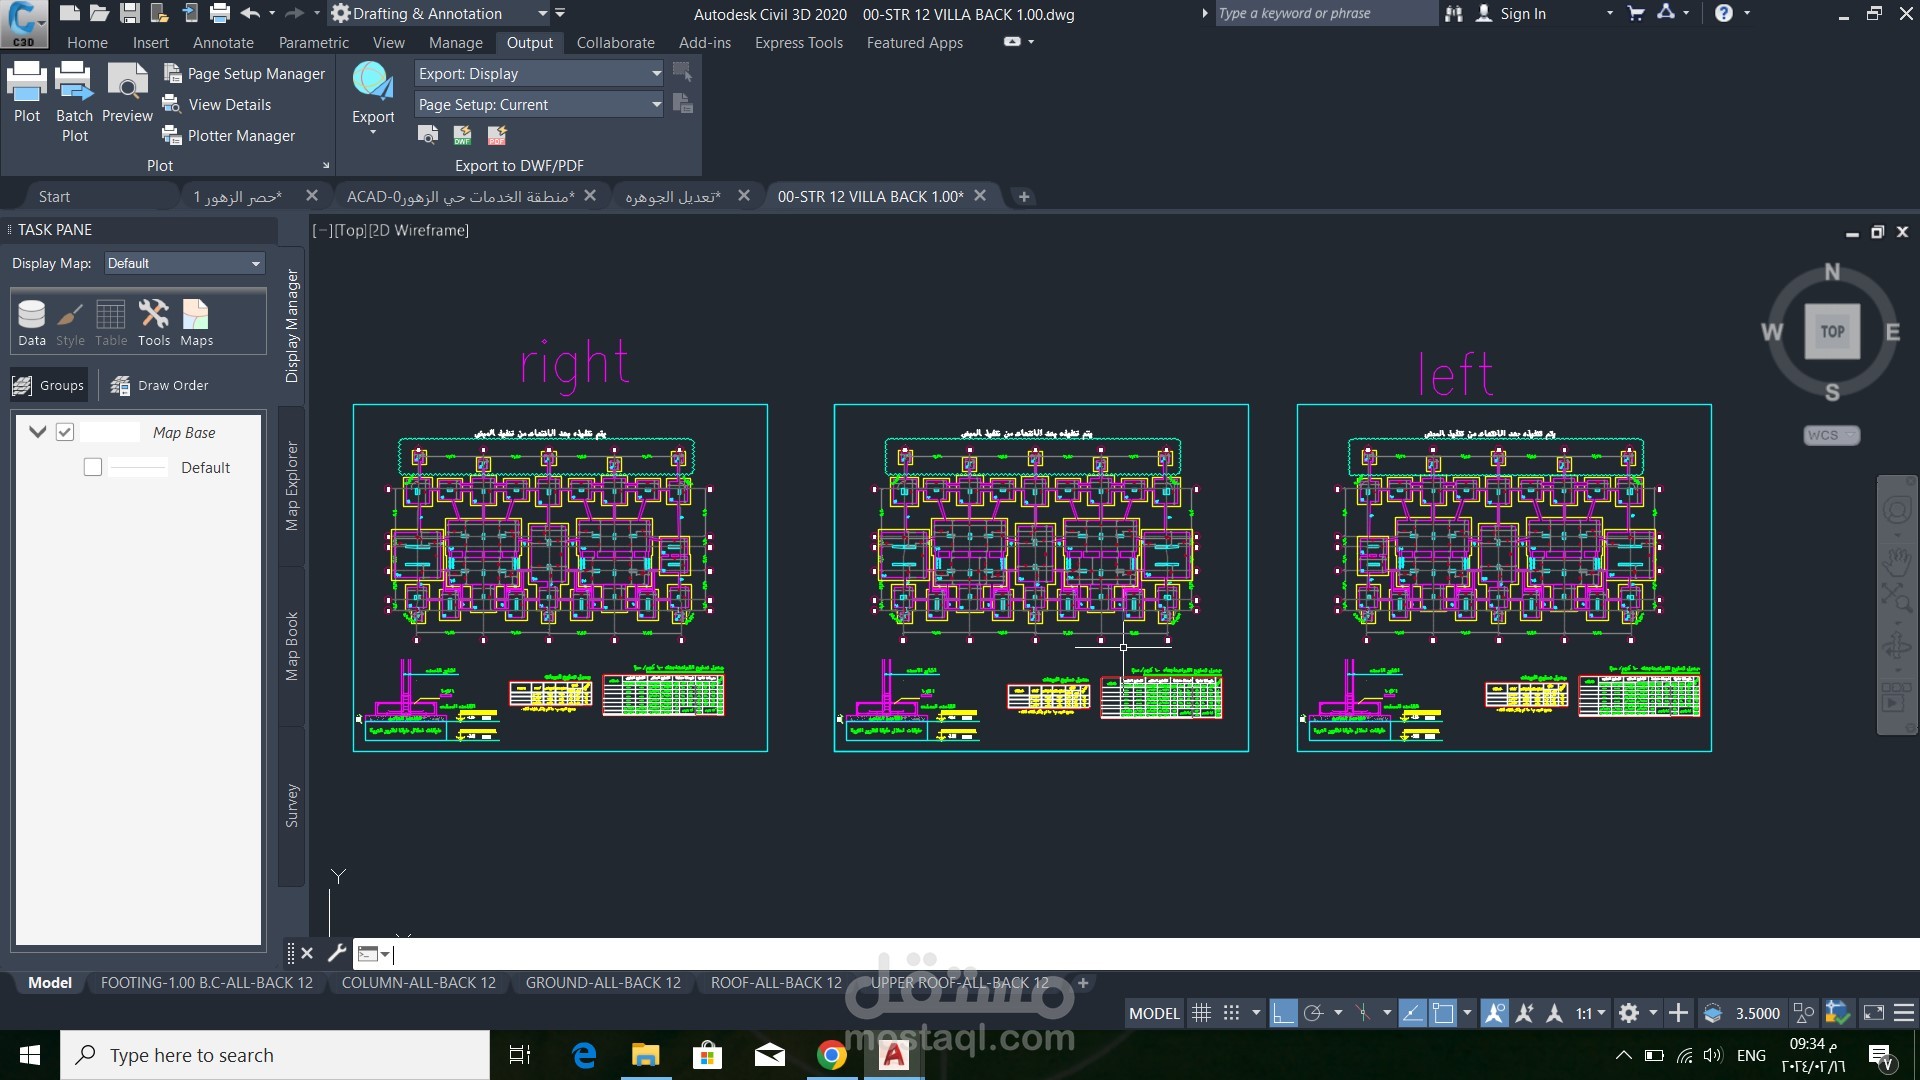Viewport: 1920px width, 1080px height.
Task: Uncheck the Map Base layer checkbox
Action: 65,432
